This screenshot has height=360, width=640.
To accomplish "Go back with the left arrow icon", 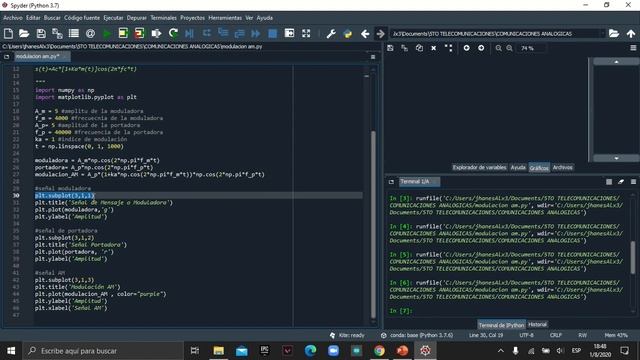I will point(365,33).
